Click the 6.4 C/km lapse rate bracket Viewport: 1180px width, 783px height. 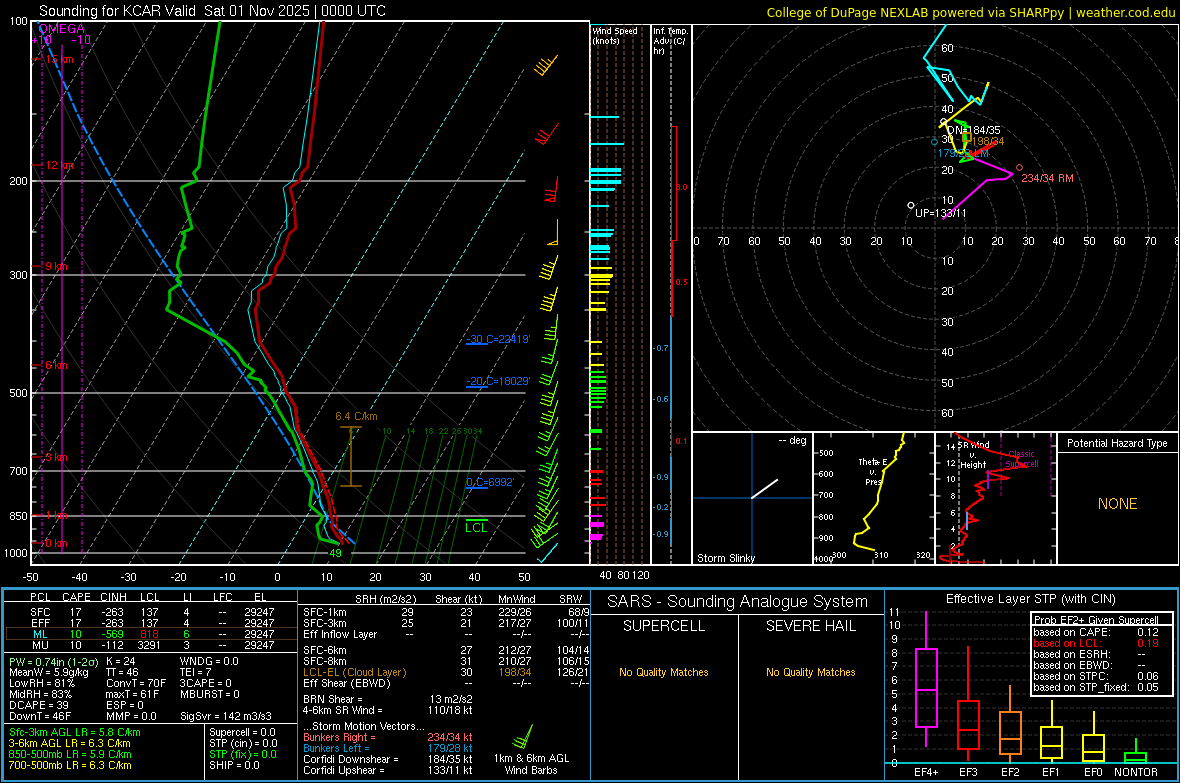[x=351, y=456]
